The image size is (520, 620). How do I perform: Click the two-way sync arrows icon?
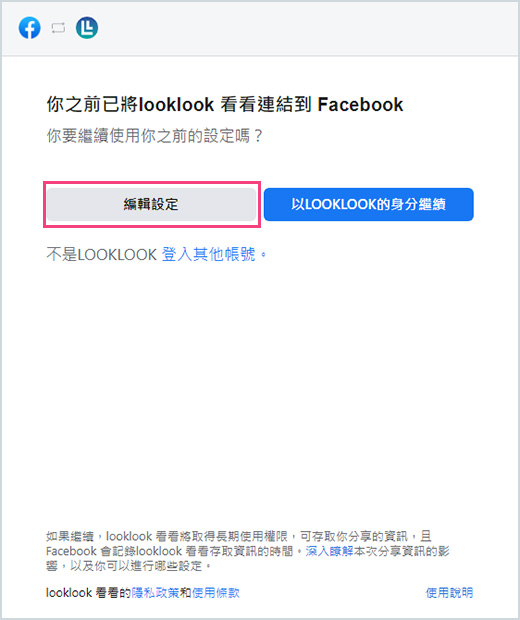[x=58, y=28]
